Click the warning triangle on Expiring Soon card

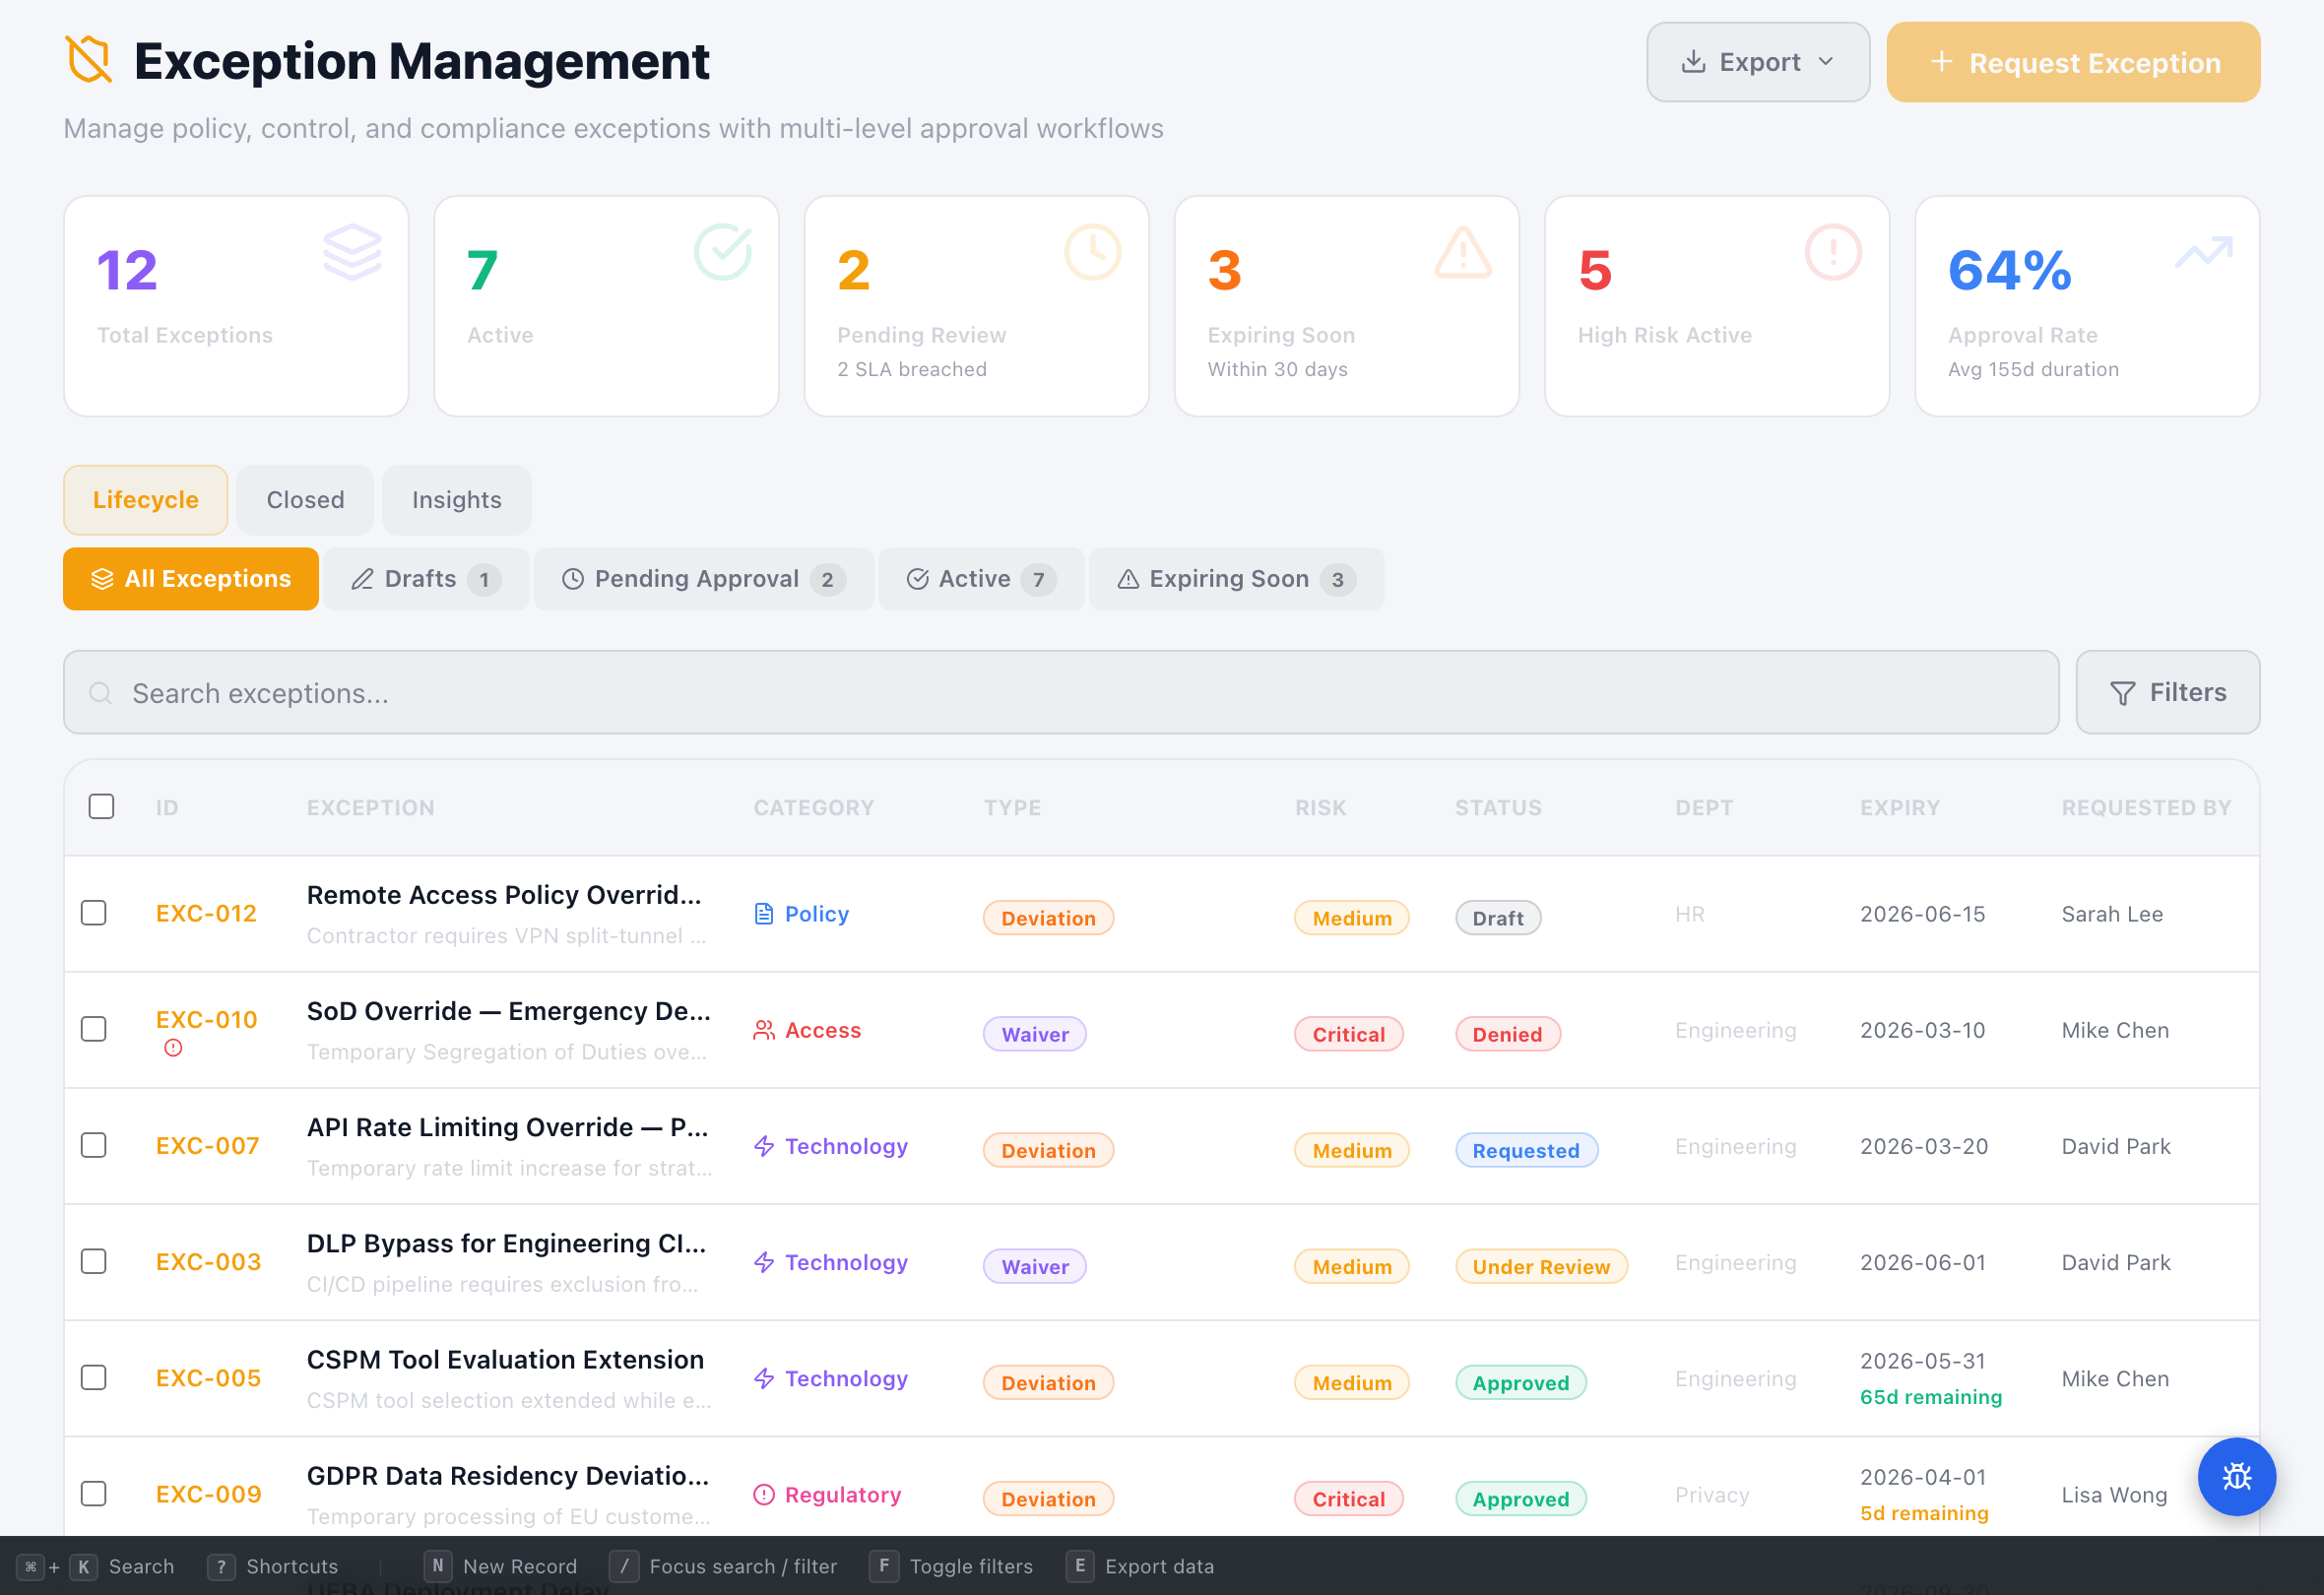point(1462,253)
